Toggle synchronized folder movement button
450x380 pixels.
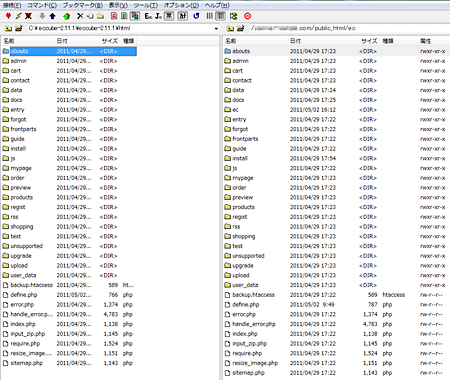[x=234, y=16]
